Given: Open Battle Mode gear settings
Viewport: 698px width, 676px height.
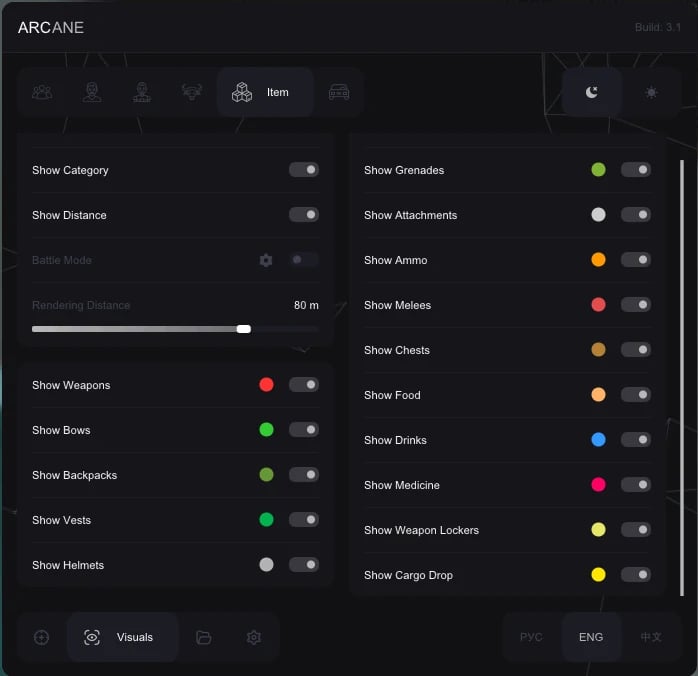Looking at the screenshot, I should [266, 260].
